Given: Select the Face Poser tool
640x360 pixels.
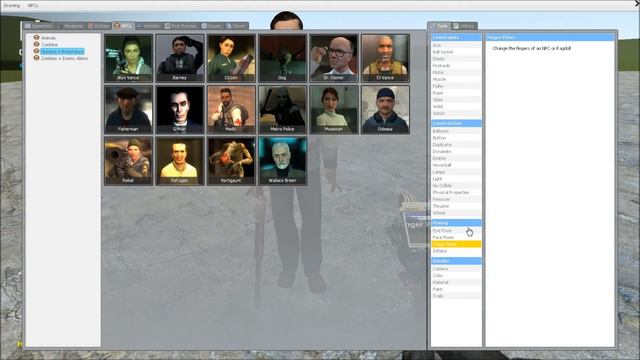Looking at the screenshot, I should pyautogui.click(x=456, y=237).
